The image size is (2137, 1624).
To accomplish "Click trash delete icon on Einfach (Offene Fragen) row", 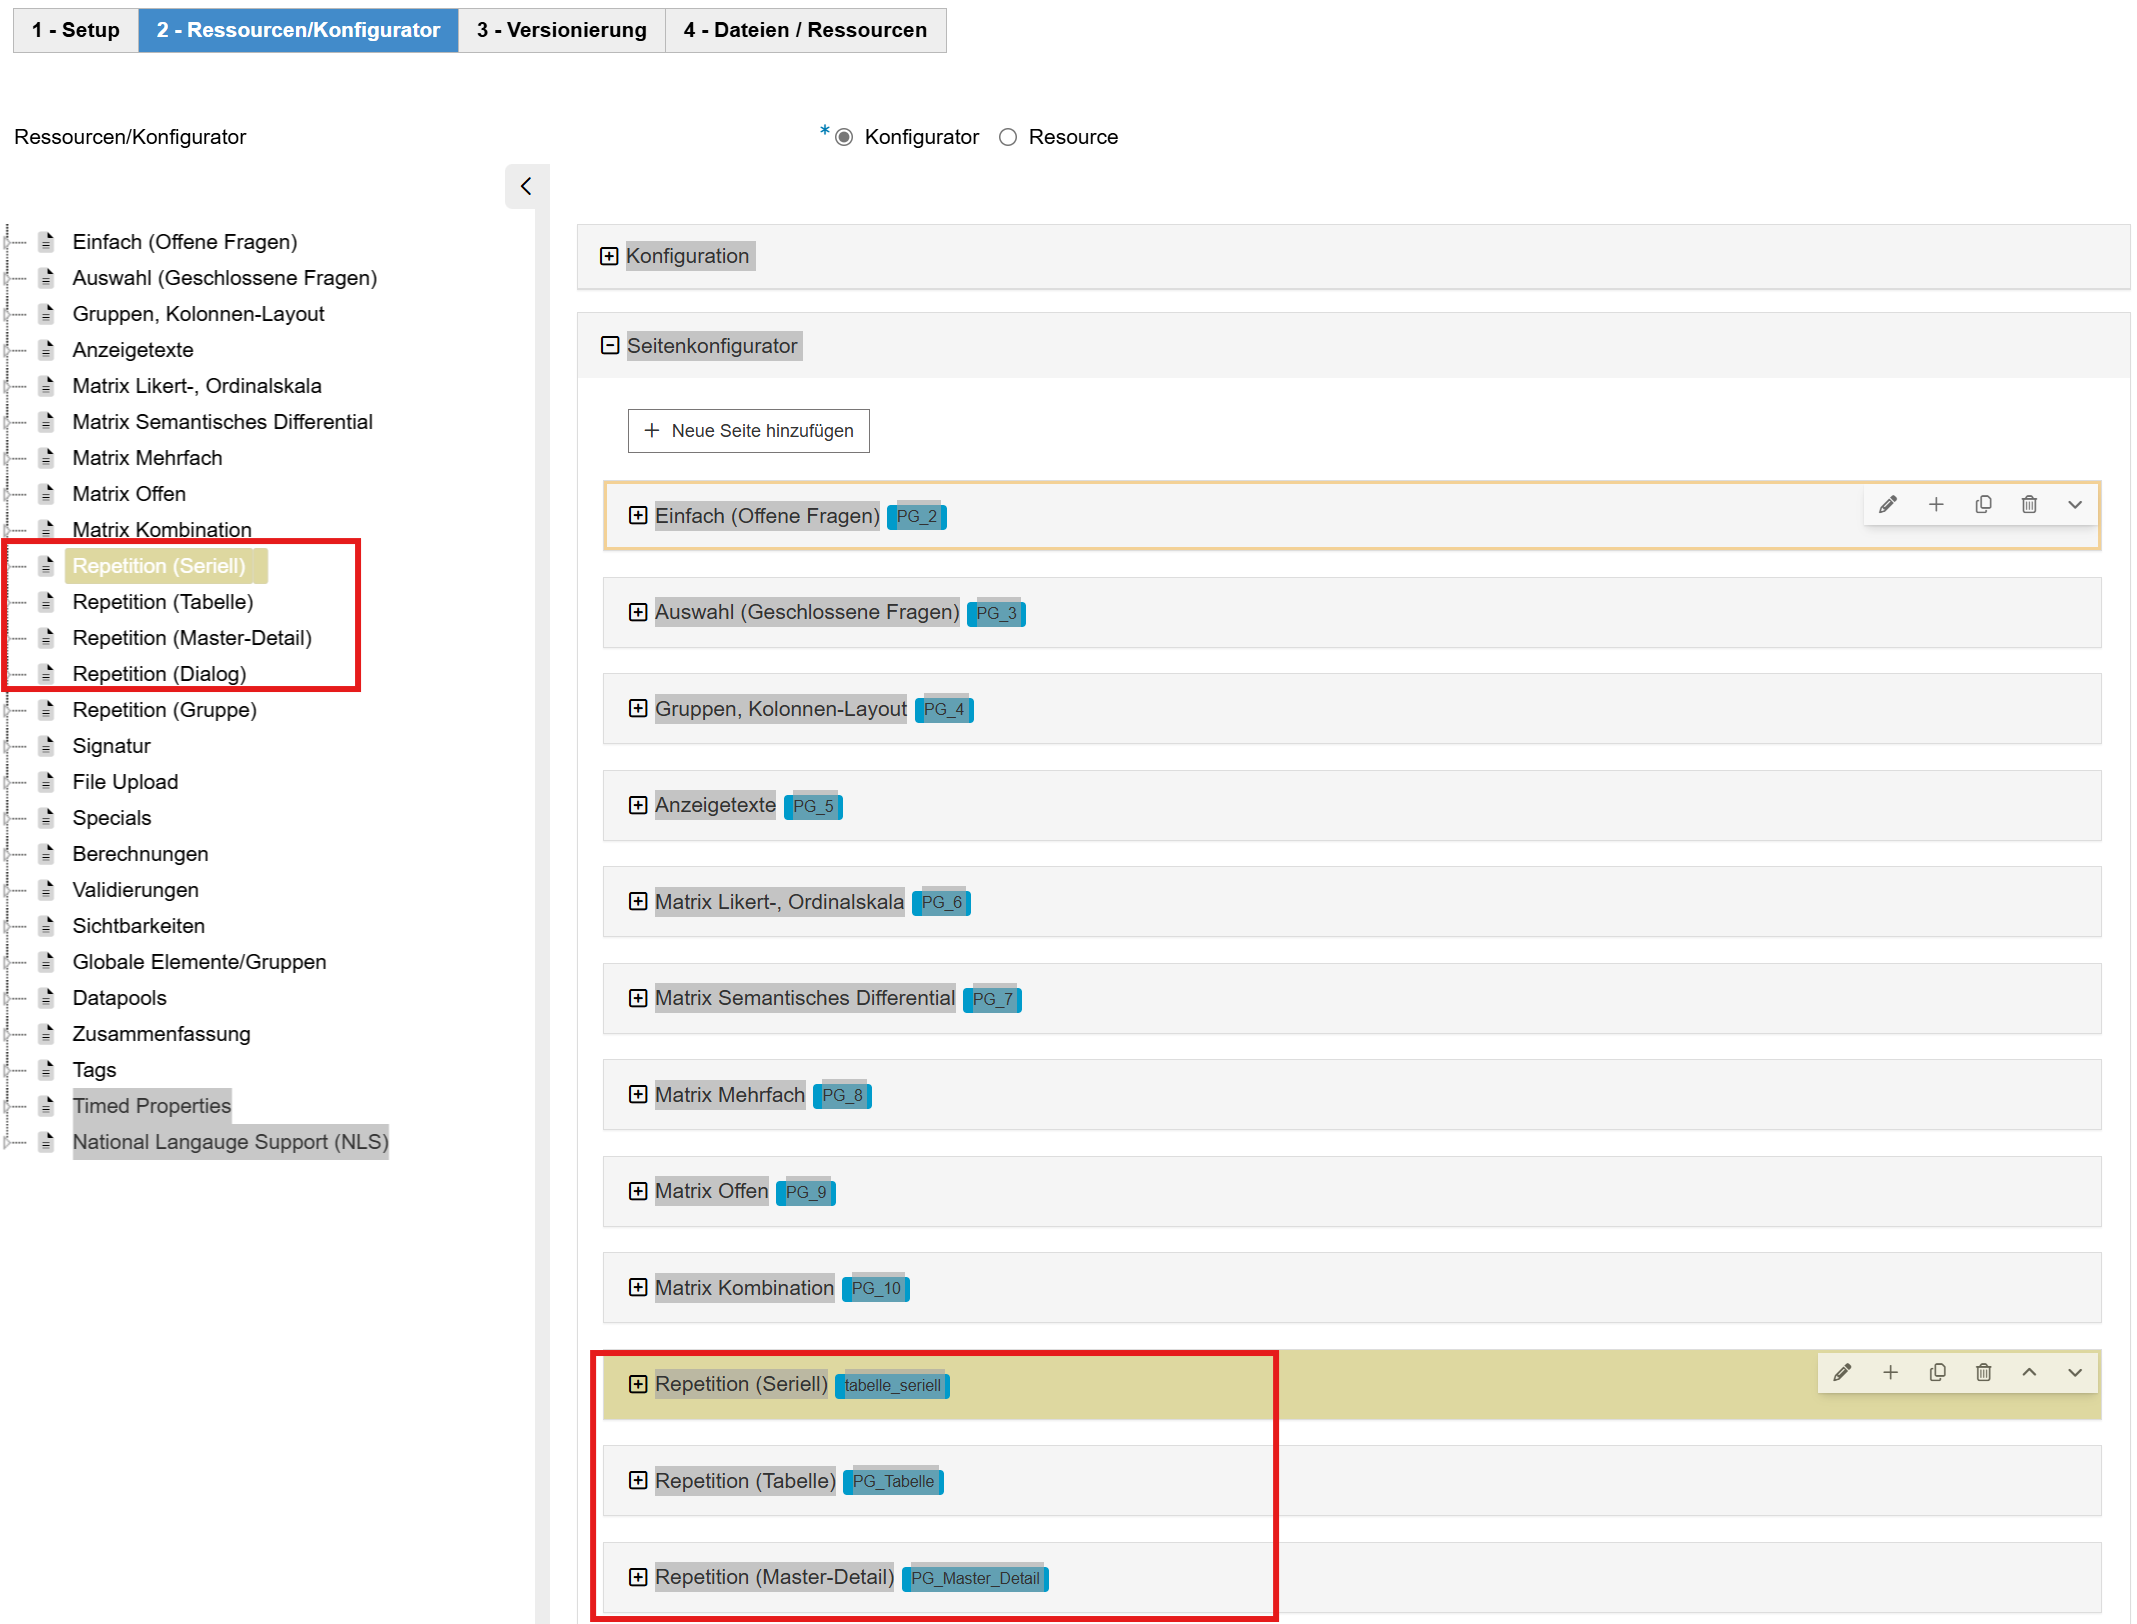I will click(2028, 504).
